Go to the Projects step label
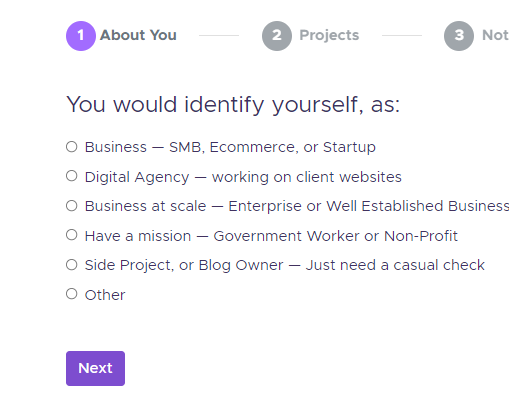Viewport: 509px width, 399px height. point(329,35)
